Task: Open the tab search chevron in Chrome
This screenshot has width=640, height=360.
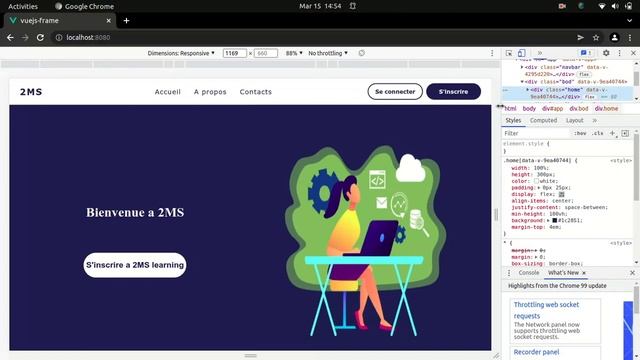Action: (x=629, y=20)
